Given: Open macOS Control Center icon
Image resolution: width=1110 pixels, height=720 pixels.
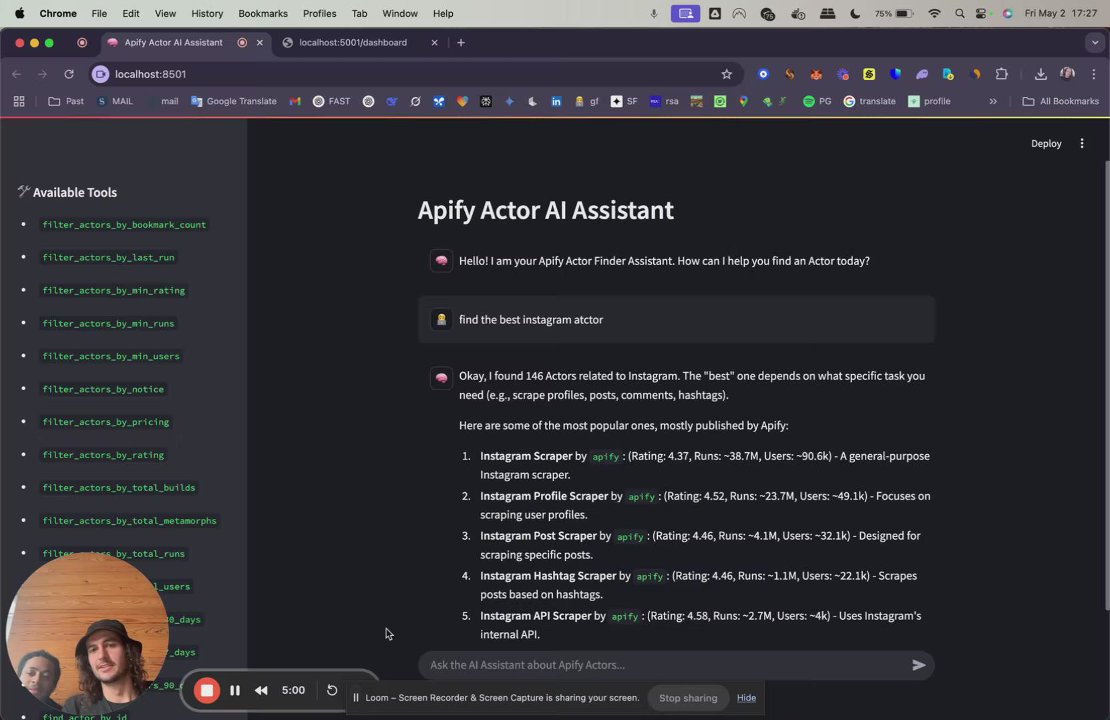Looking at the screenshot, I should pos(981,13).
